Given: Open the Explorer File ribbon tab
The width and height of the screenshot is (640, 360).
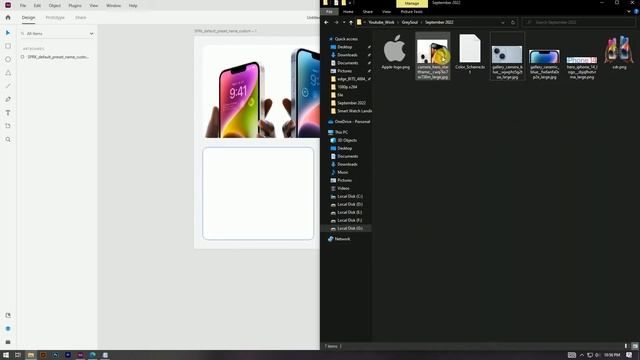Looking at the screenshot, I should (329, 12).
